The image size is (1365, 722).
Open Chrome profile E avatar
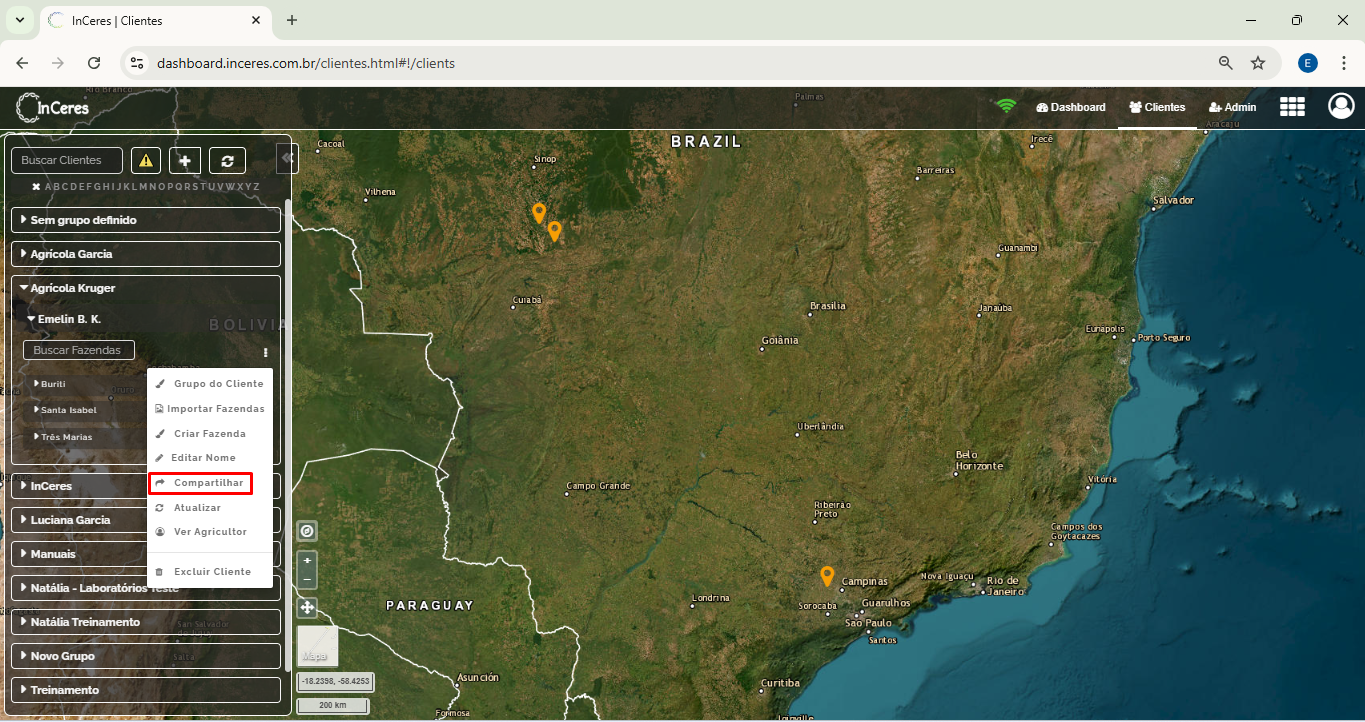(x=1308, y=63)
